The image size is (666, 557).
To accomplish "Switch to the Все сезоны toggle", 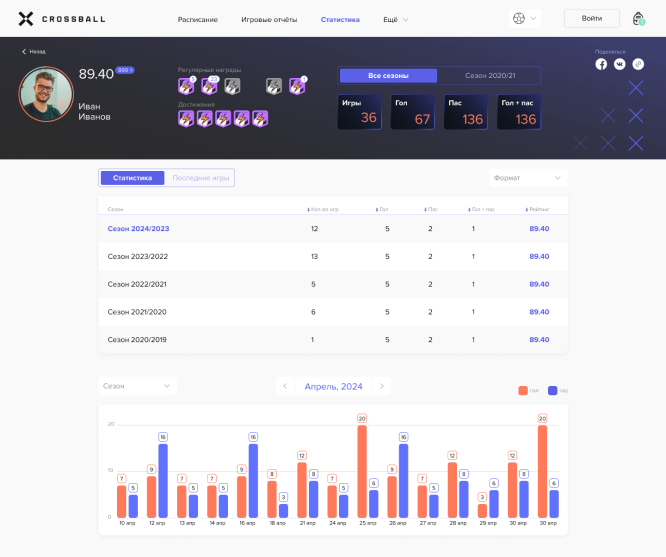I will (x=388, y=75).
